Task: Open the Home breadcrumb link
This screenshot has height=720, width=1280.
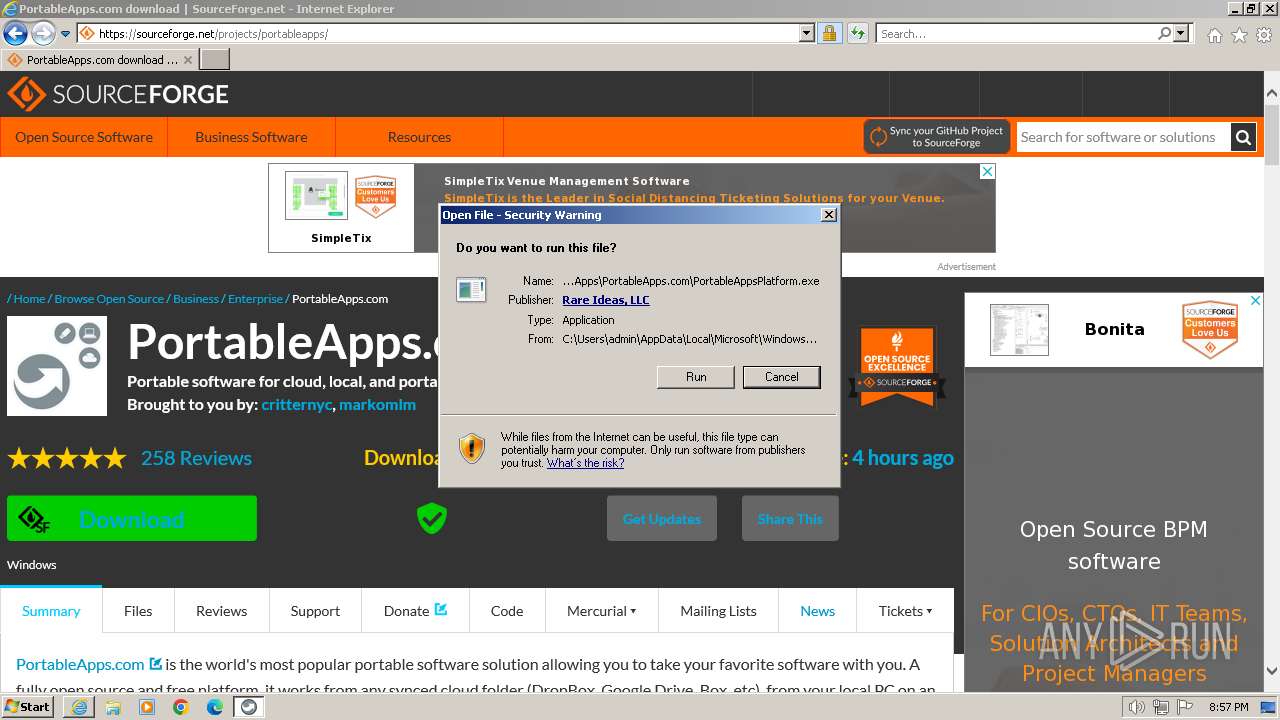Action: [29, 299]
